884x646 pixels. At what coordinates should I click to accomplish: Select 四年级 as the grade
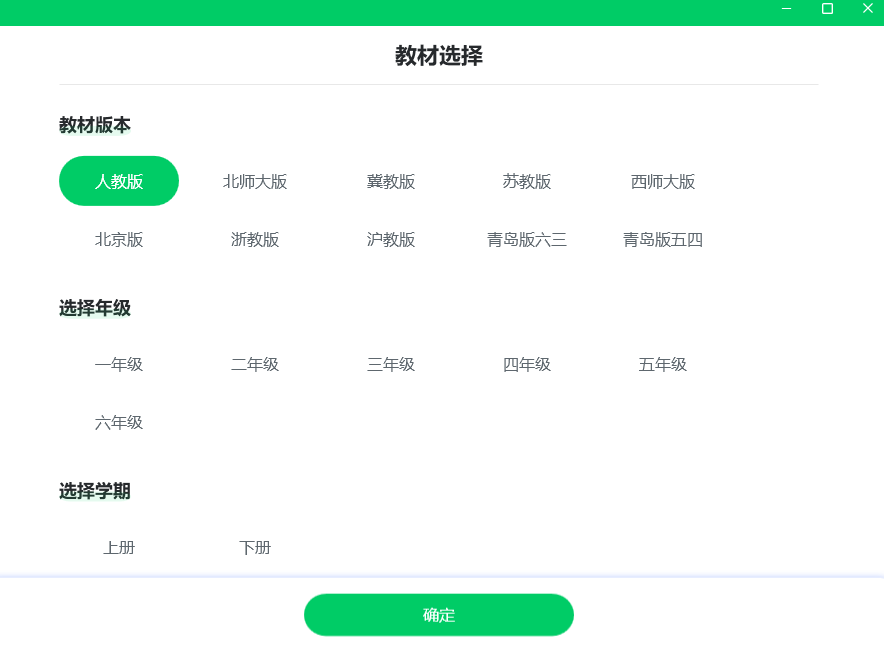click(526, 364)
